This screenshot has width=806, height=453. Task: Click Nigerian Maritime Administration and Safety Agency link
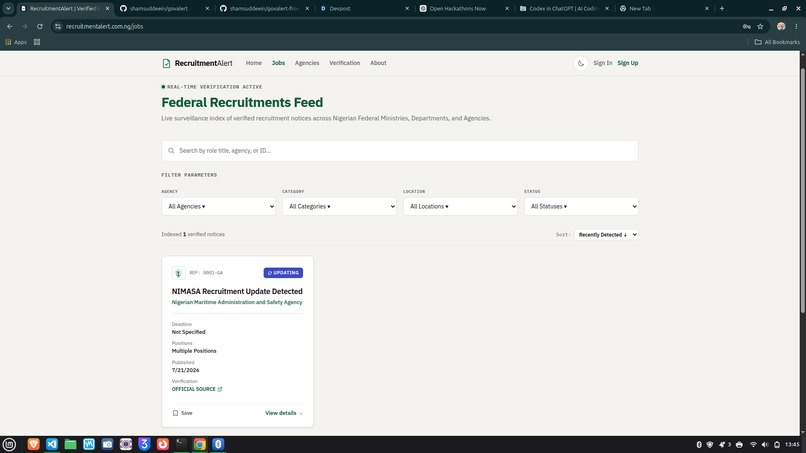tap(237, 302)
